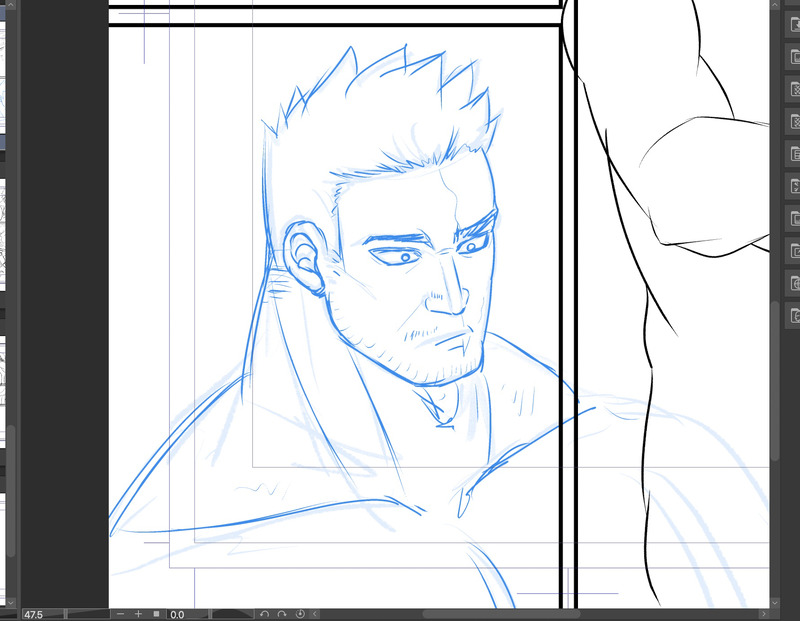This screenshot has width=800, height=621.
Task: Reset the canvas rotation
Action: point(300,614)
